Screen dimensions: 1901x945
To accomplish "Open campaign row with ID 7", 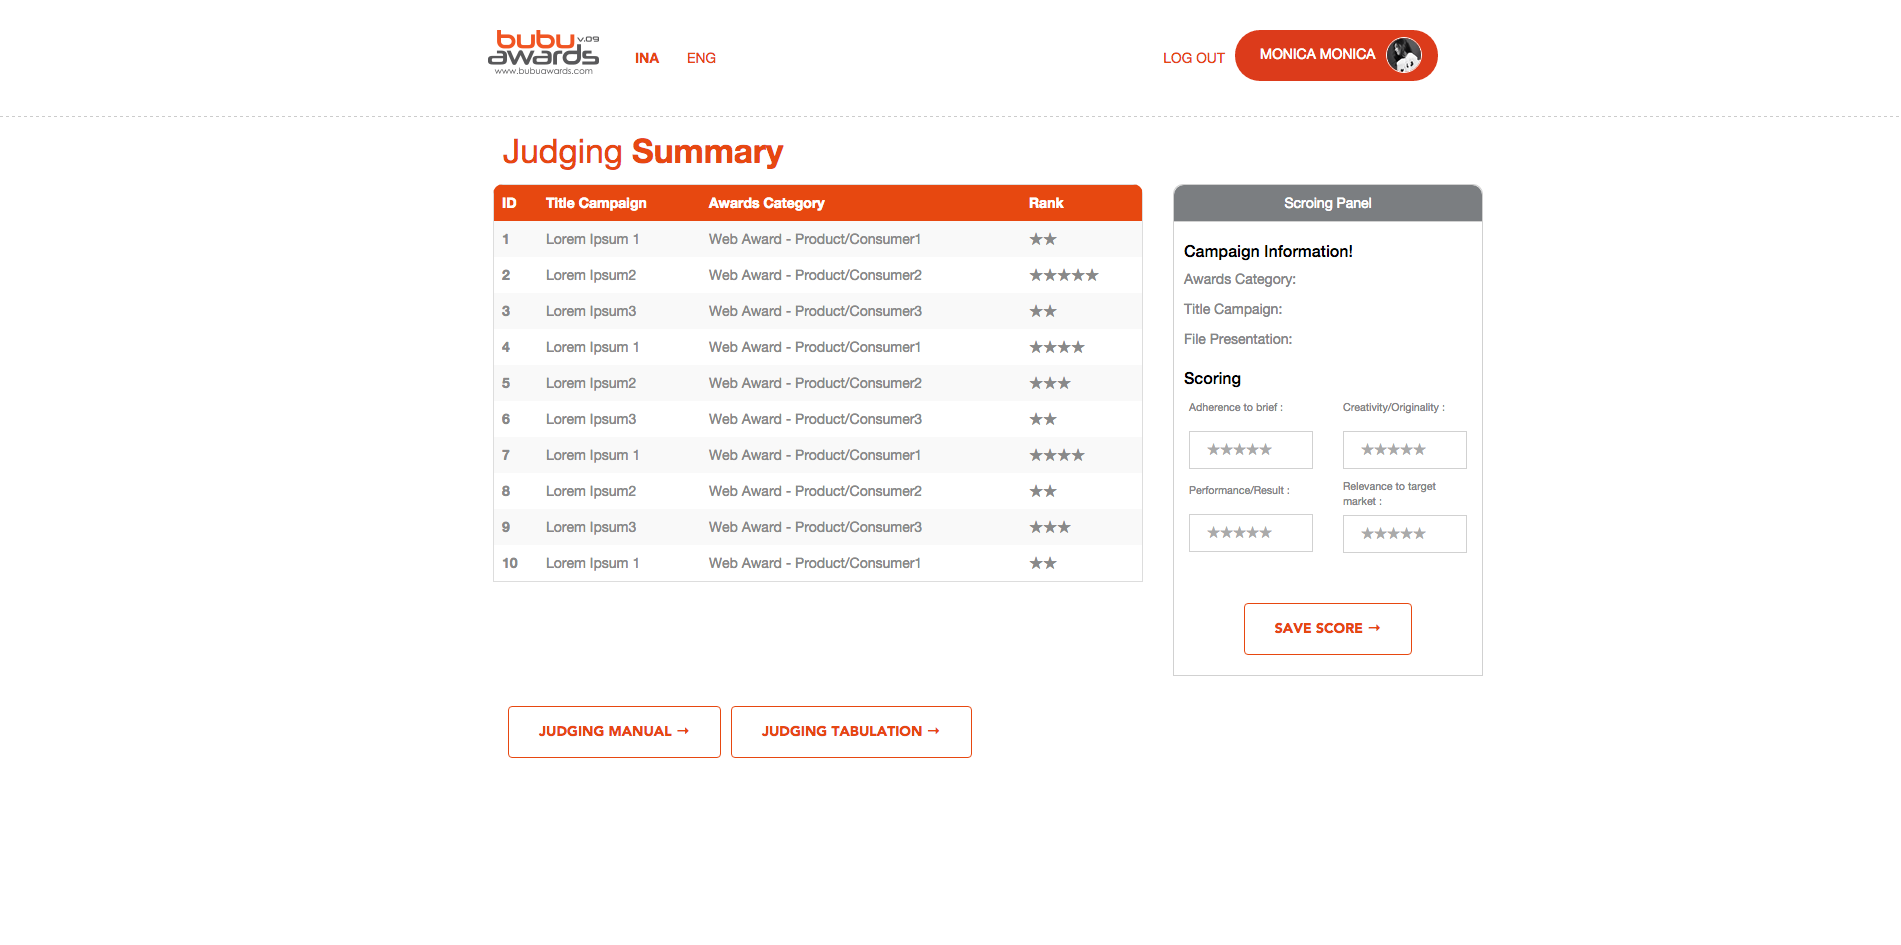I will point(592,455).
